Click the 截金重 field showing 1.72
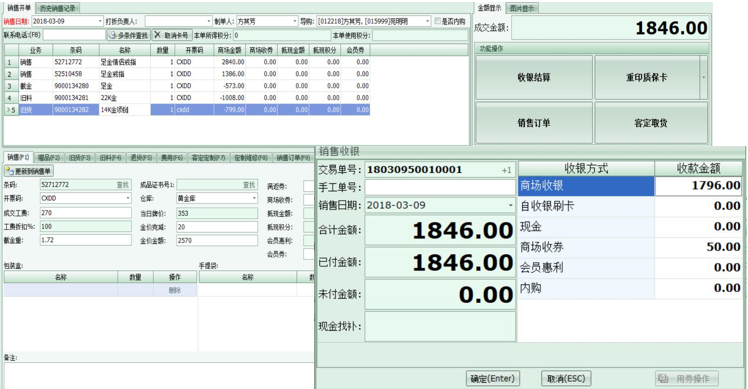Image resolution: width=748 pixels, height=389 pixels. [86, 240]
